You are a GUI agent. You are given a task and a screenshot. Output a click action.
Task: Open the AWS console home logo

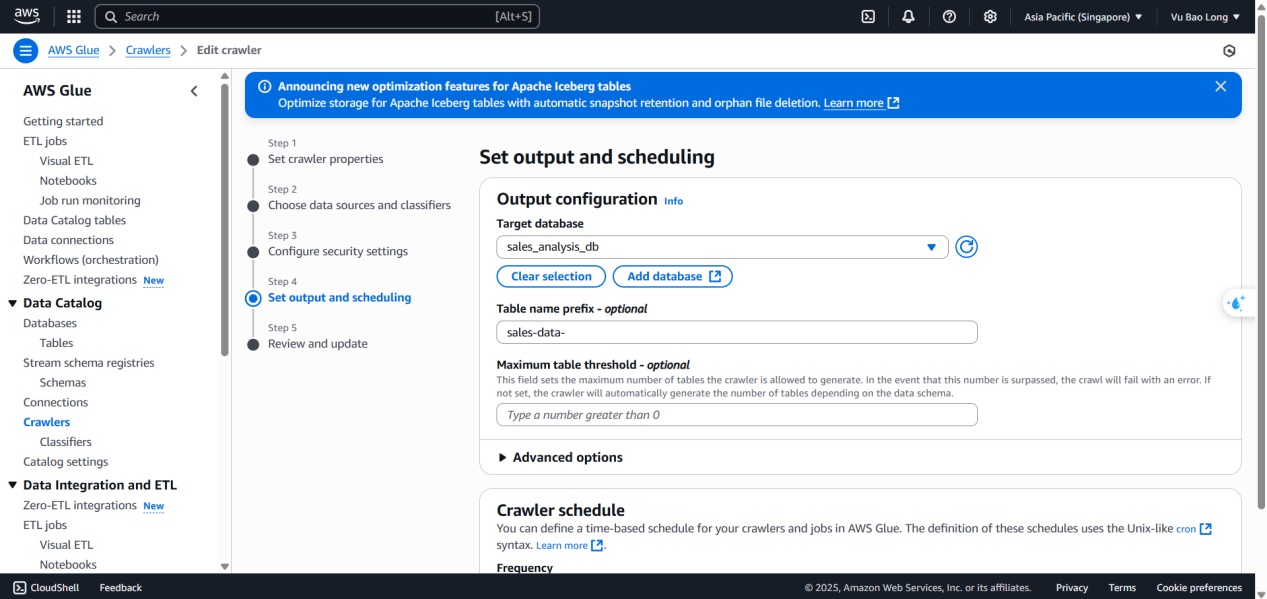(27, 16)
